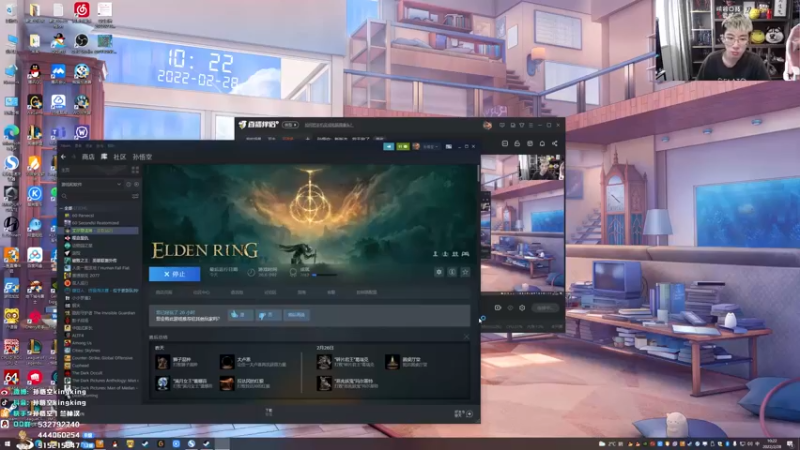Select Cuphead in library list
The height and width of the screenshot is (450, 800).
(80, 365)
